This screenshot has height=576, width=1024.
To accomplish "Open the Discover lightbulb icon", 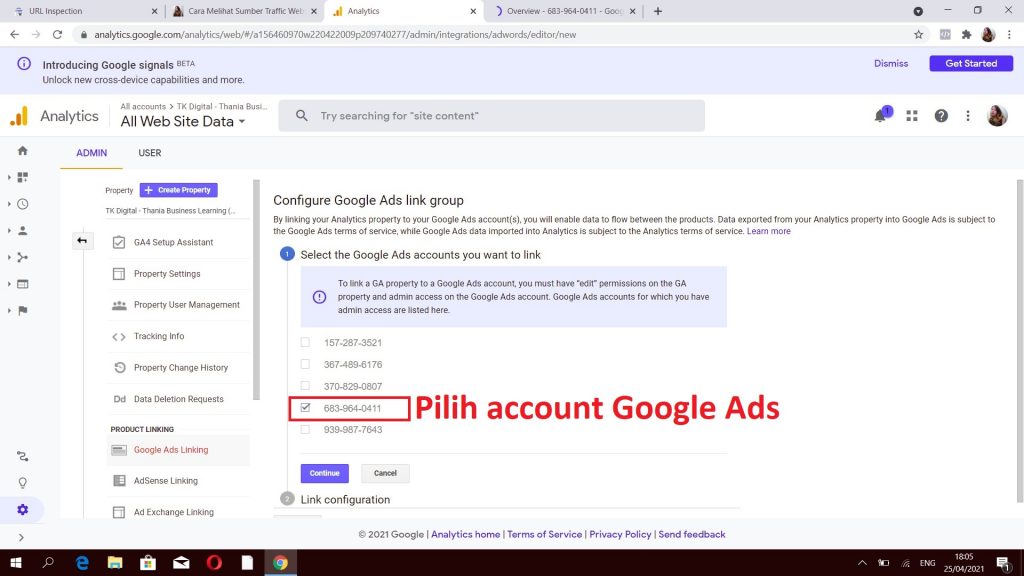I will point(23,483).
